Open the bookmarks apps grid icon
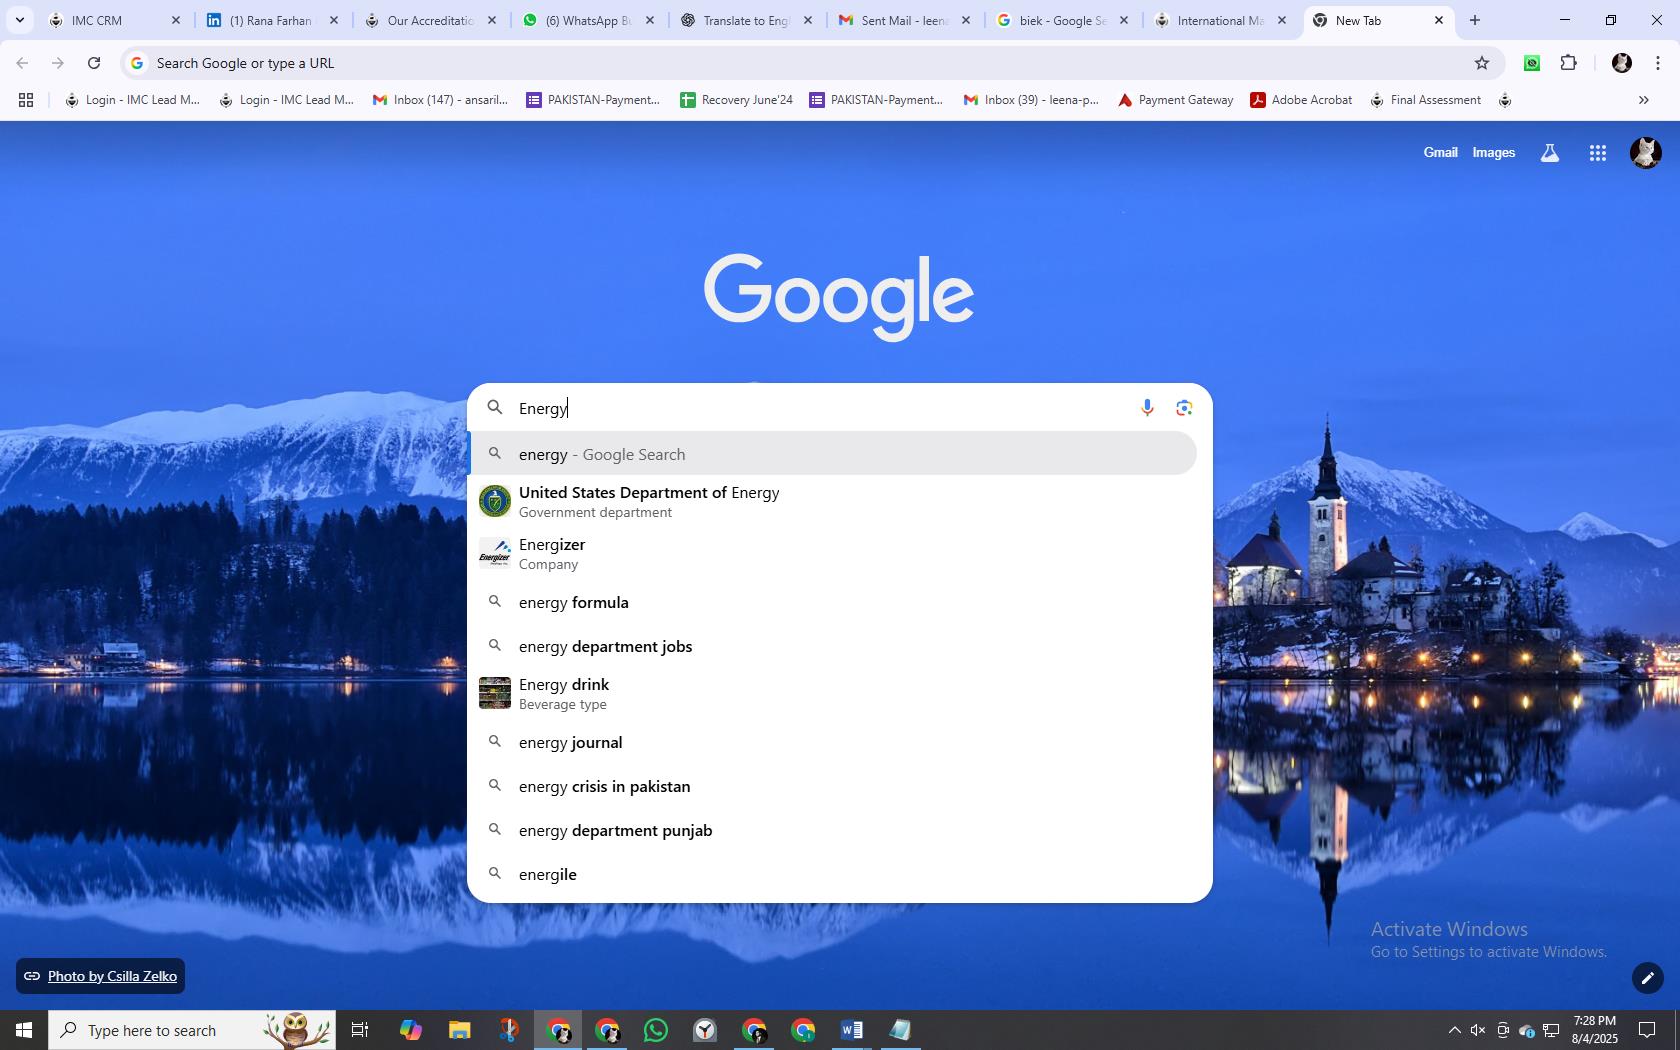The height and width of the screenshot is (1050, 1680). tap(26, 100)
